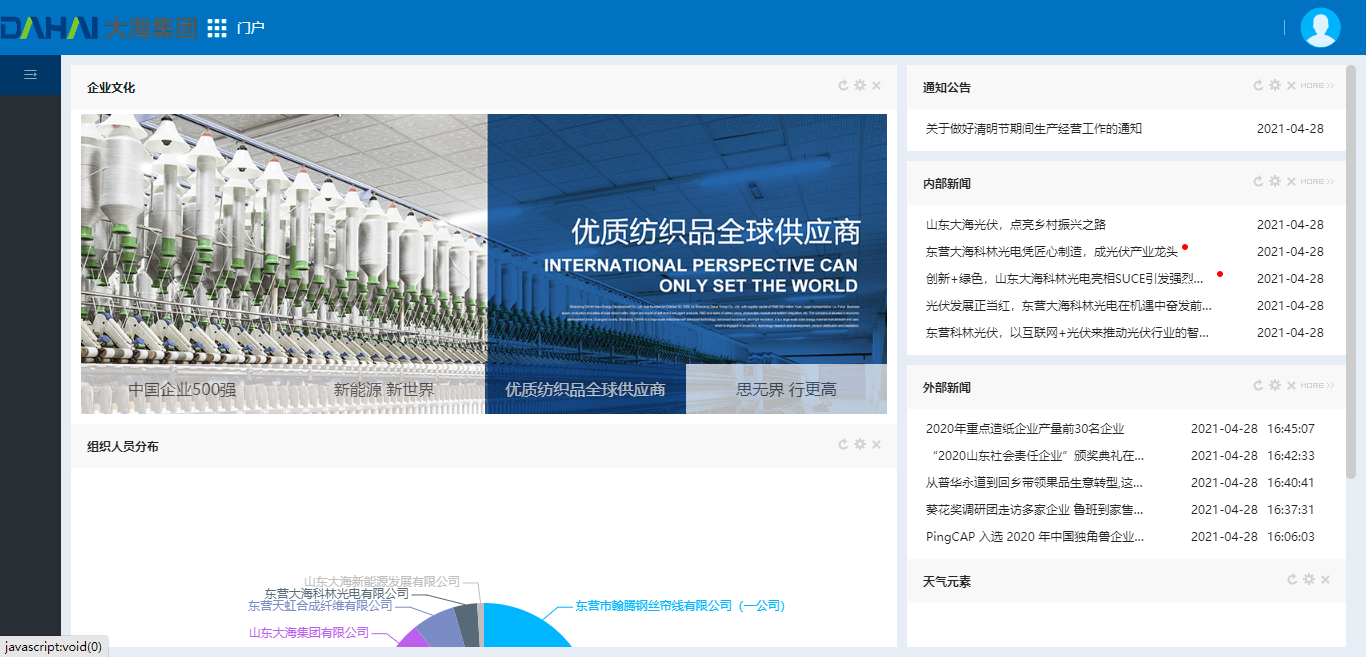
Task: Close the 组织人员分布 panel
Action: [877, 445]
